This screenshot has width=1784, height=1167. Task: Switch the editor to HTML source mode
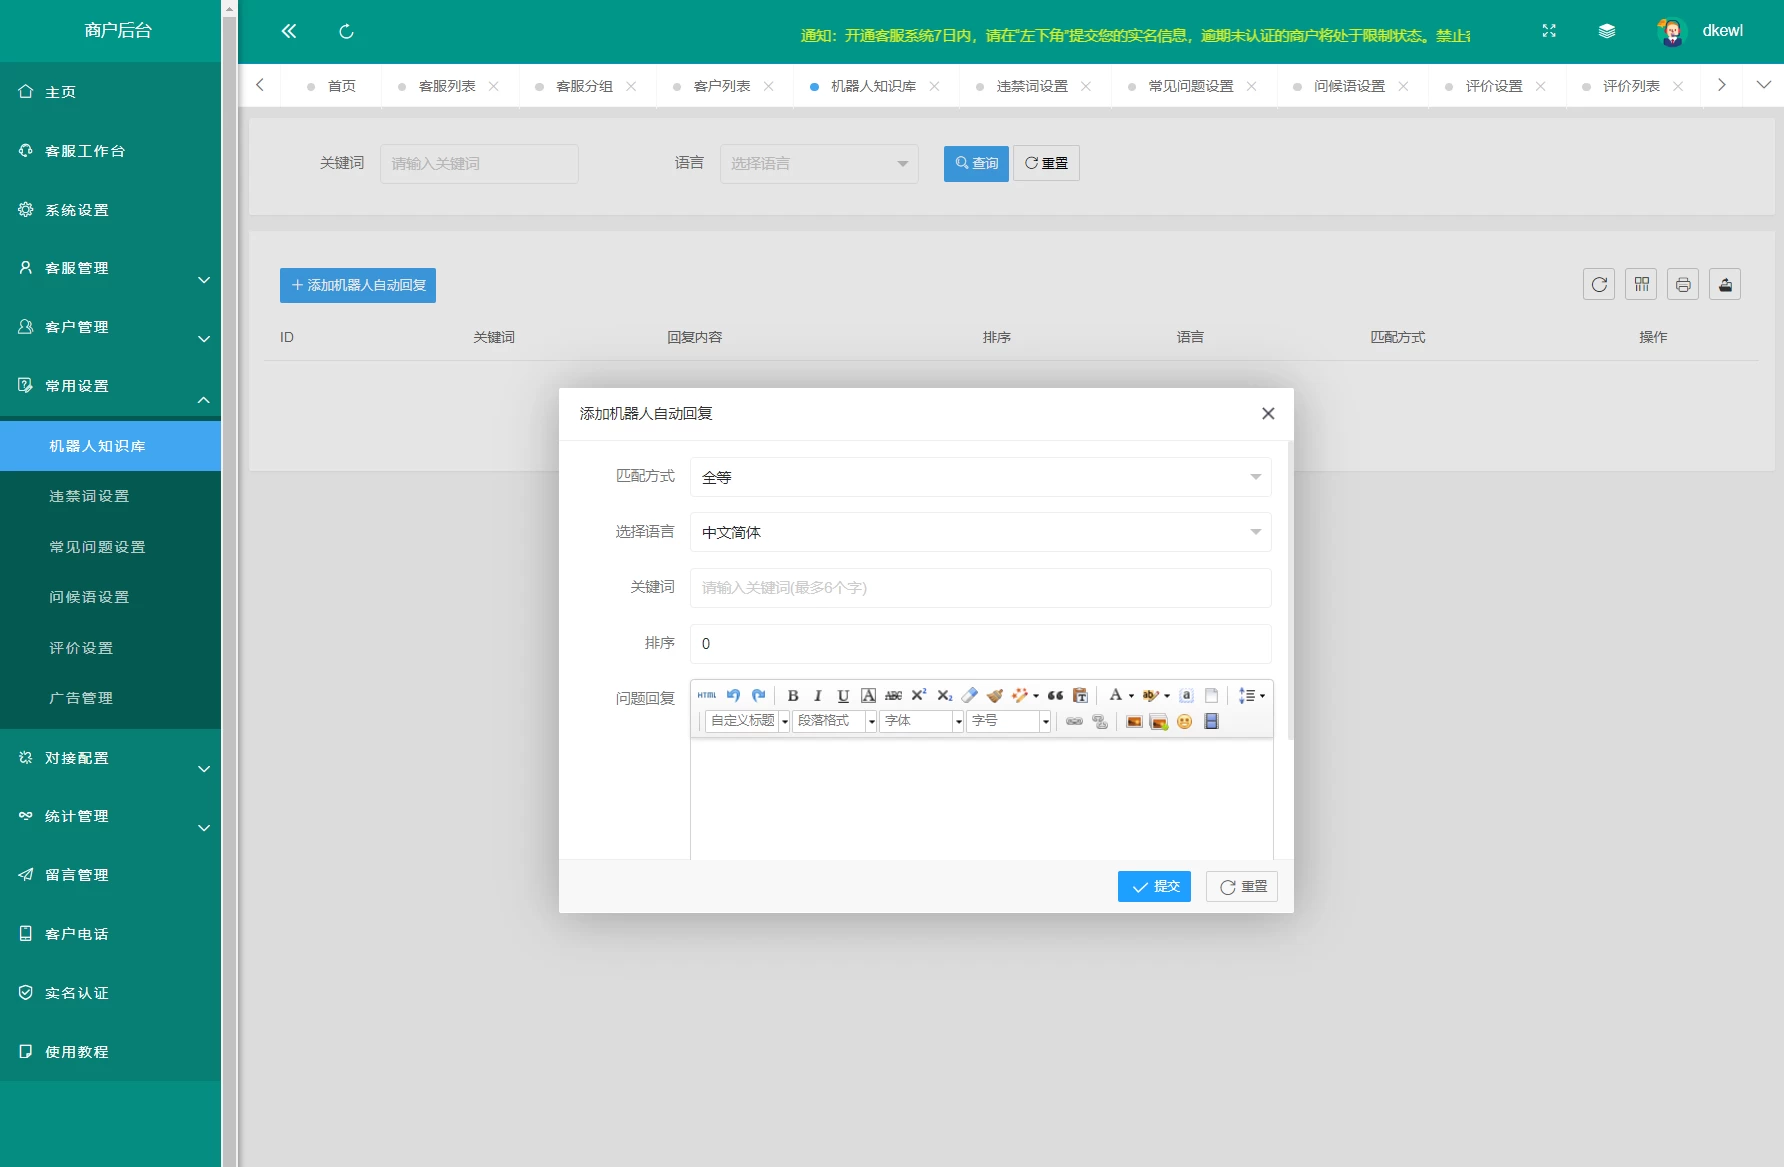[707, 696]
